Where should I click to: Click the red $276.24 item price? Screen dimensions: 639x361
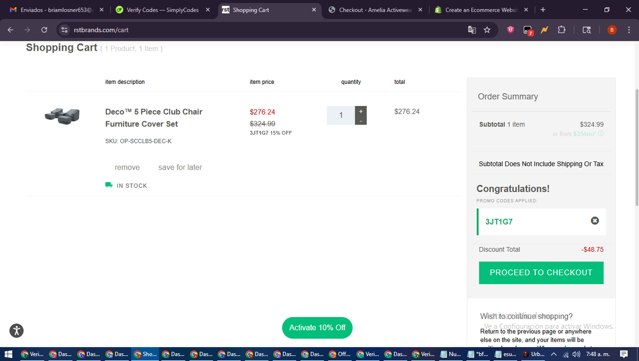262,112
